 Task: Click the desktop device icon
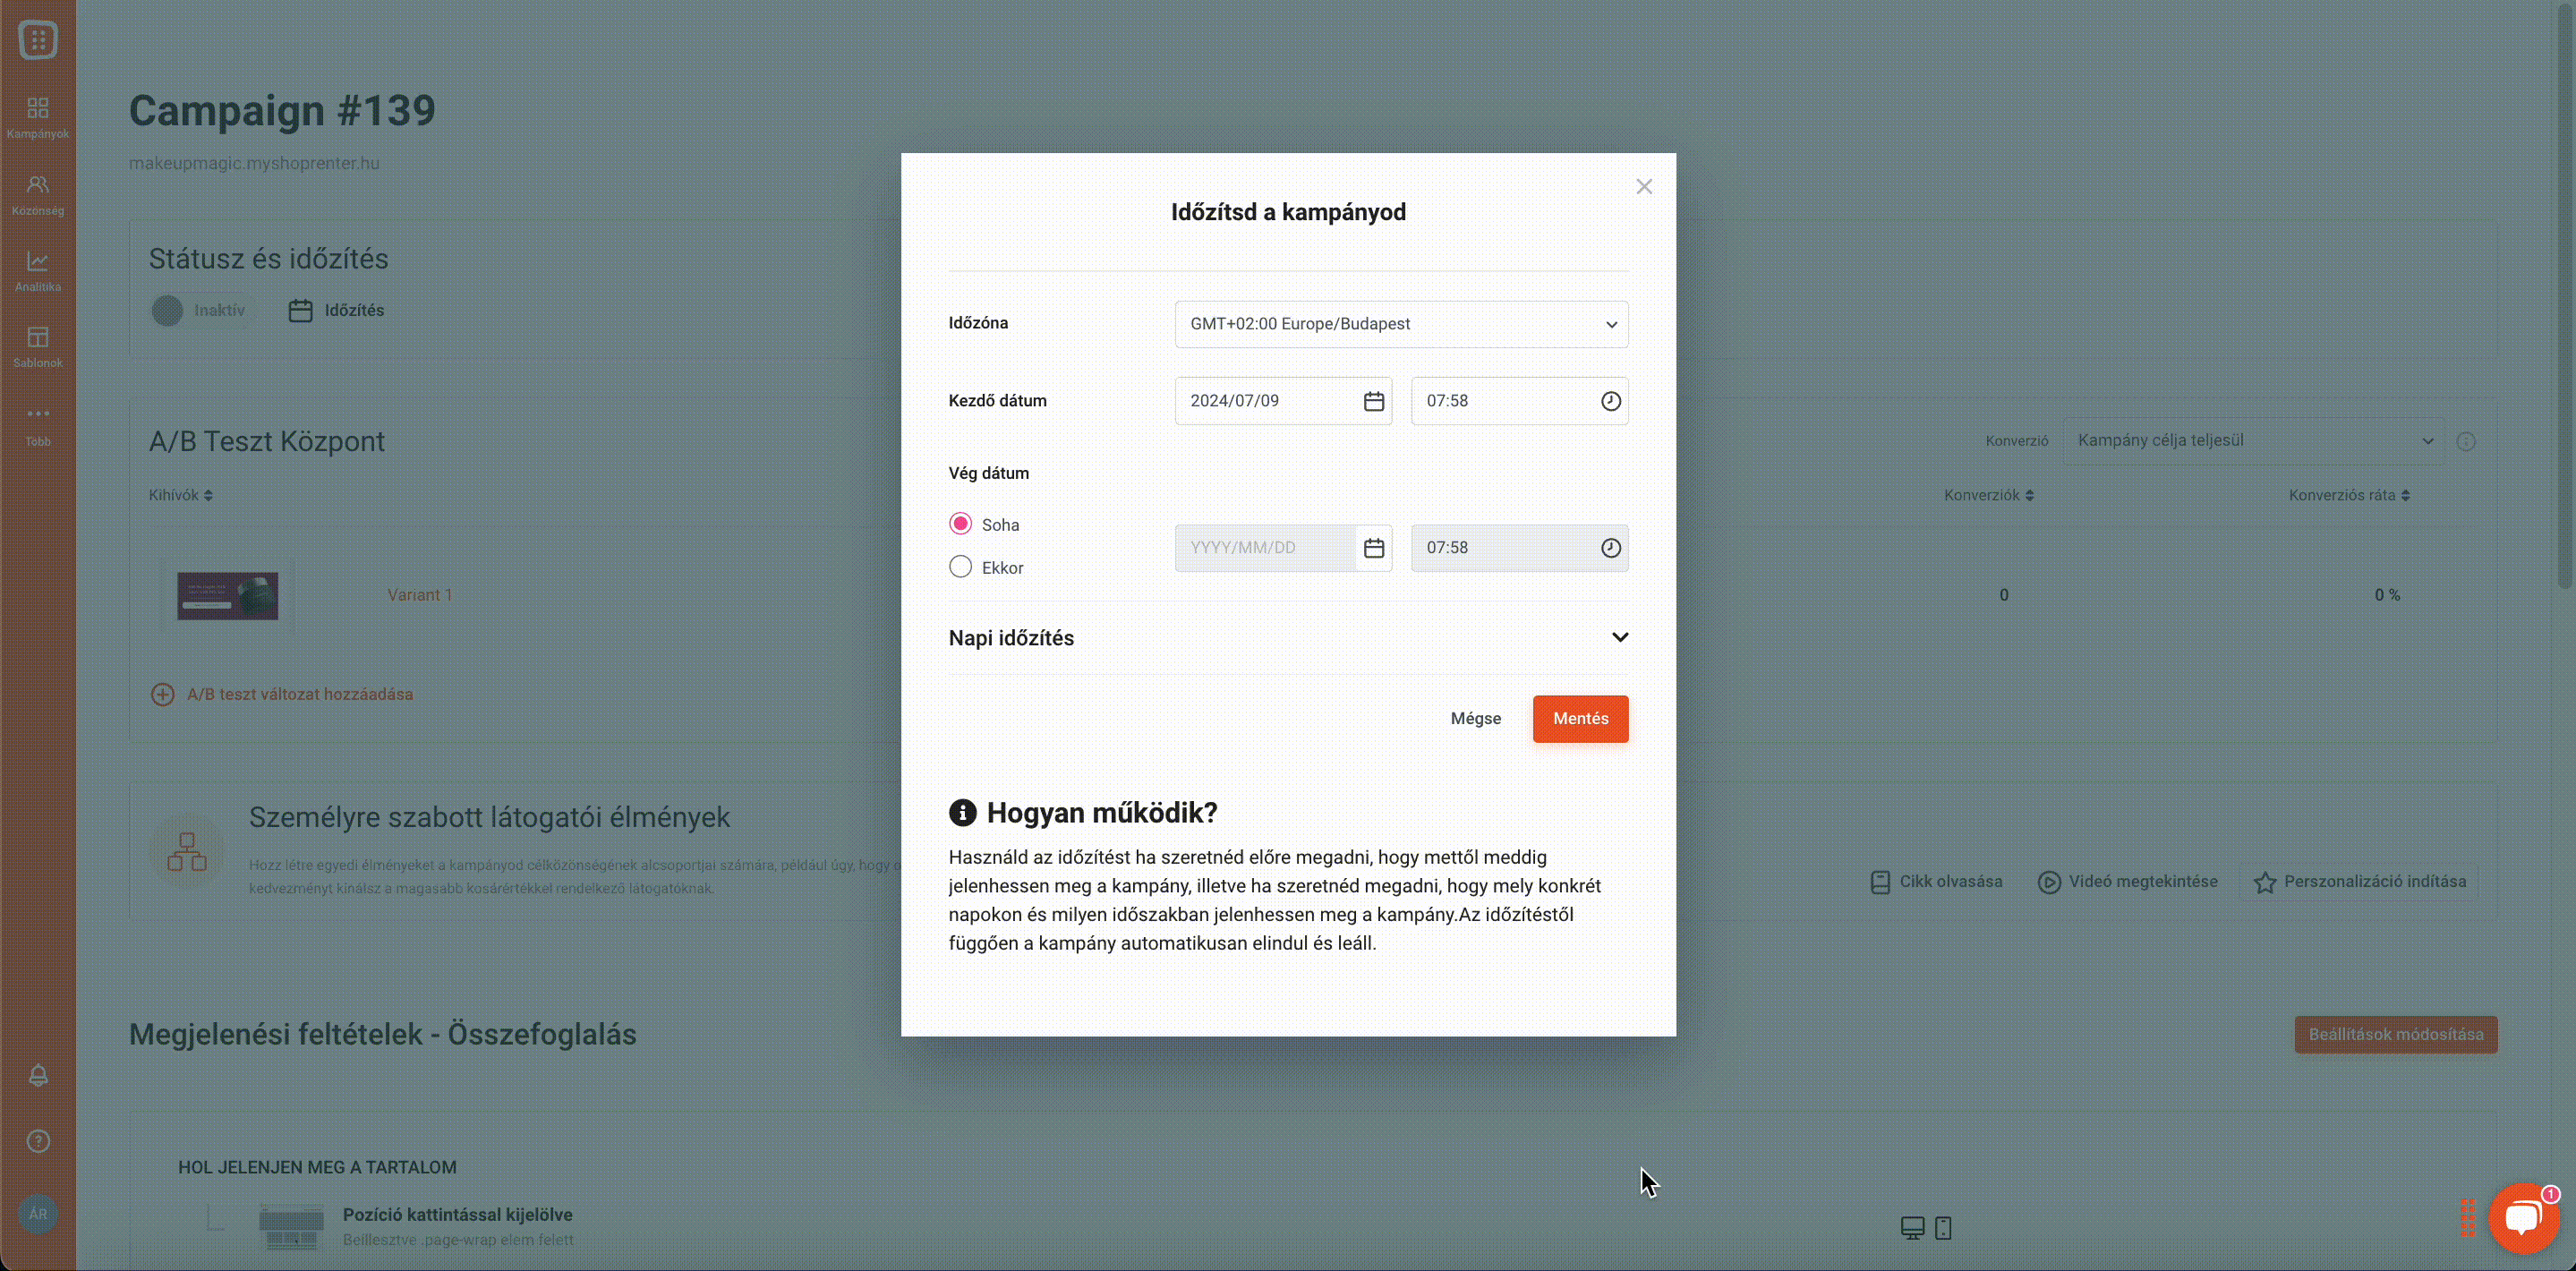pos(1912,1228)
